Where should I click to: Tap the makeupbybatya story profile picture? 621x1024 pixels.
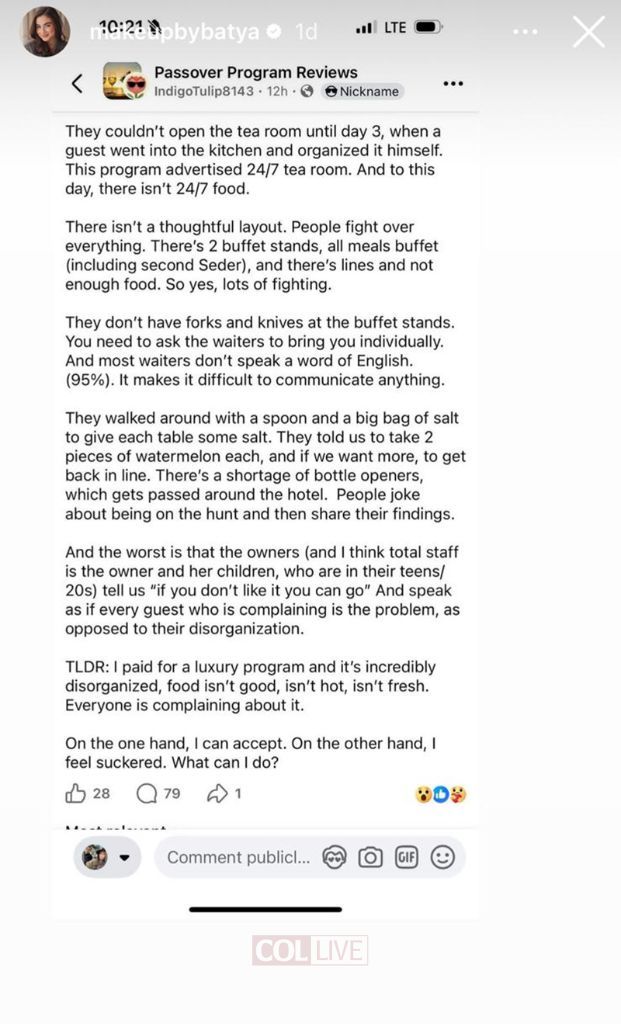46,31
